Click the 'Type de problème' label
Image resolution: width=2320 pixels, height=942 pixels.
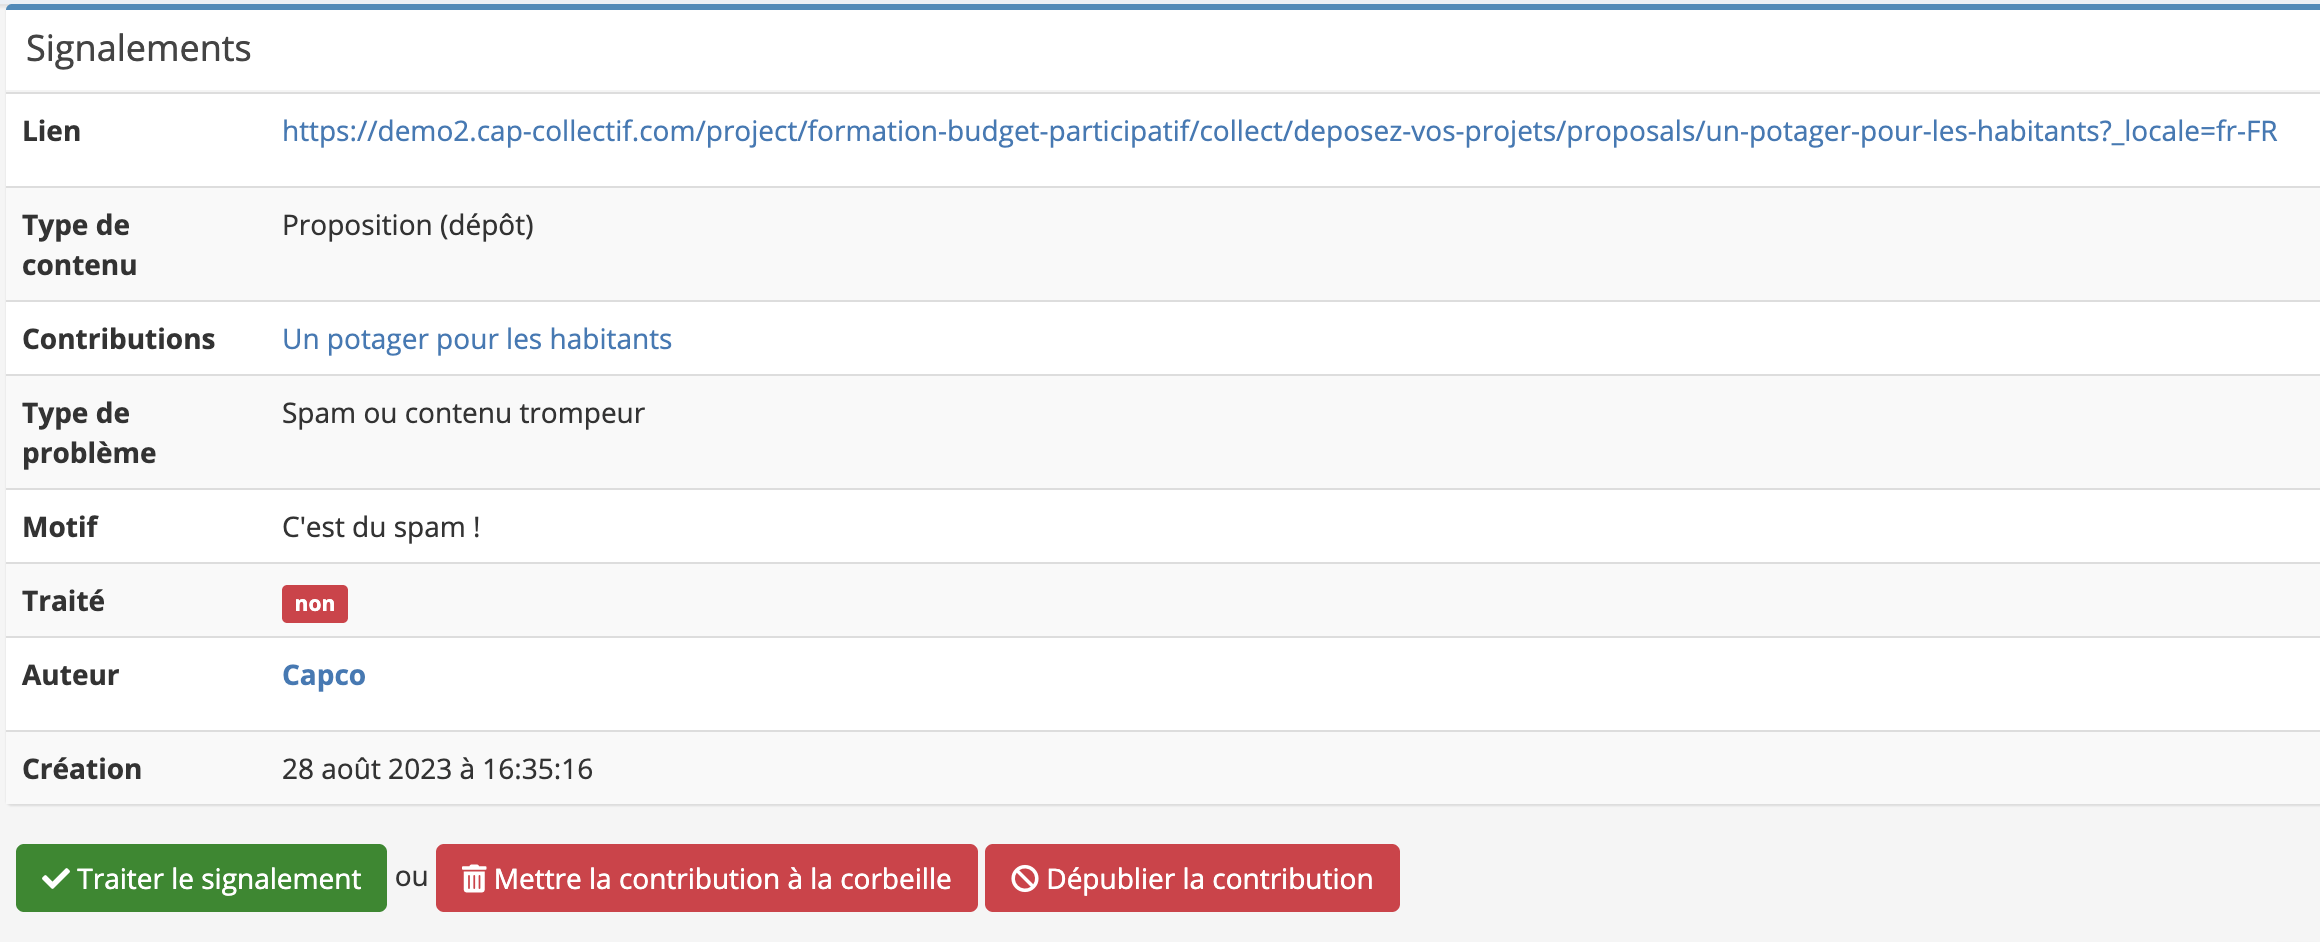pyautogui.click(x=89, y=433)
